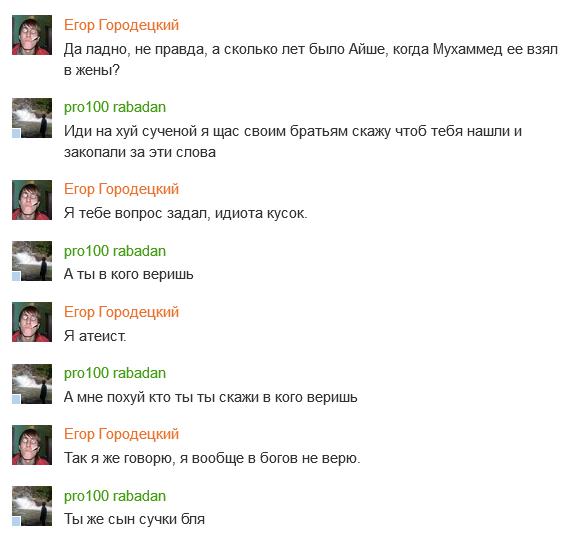
Task: Click blue status square beside 'А ты в кого веришь'
Action: [x=16, y=277]
